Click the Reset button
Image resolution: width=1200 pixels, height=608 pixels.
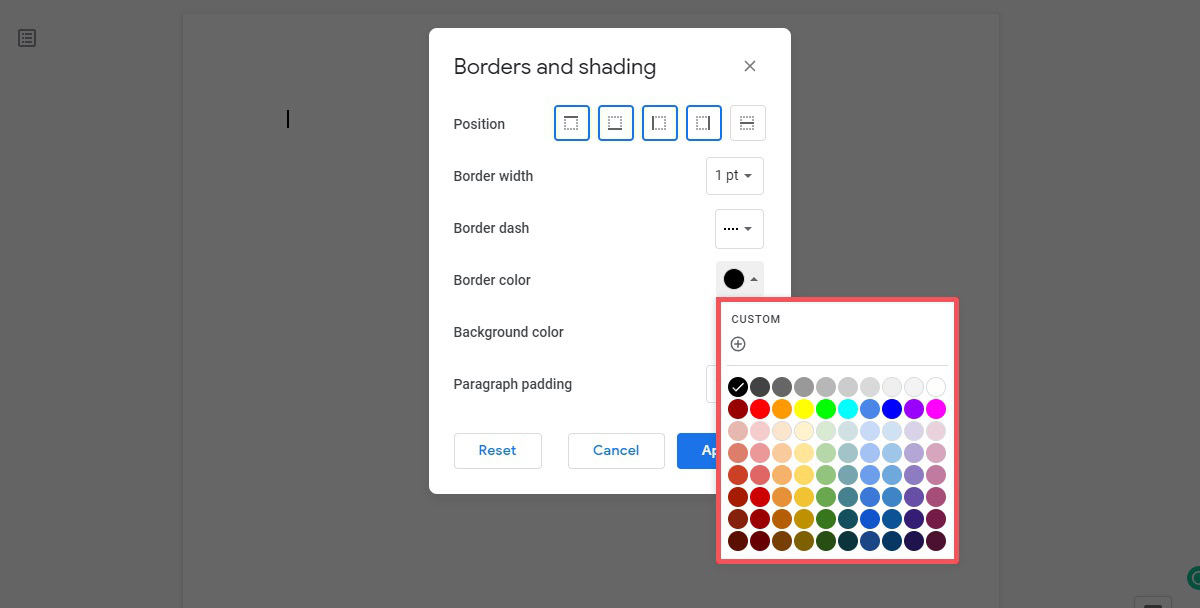497,450
